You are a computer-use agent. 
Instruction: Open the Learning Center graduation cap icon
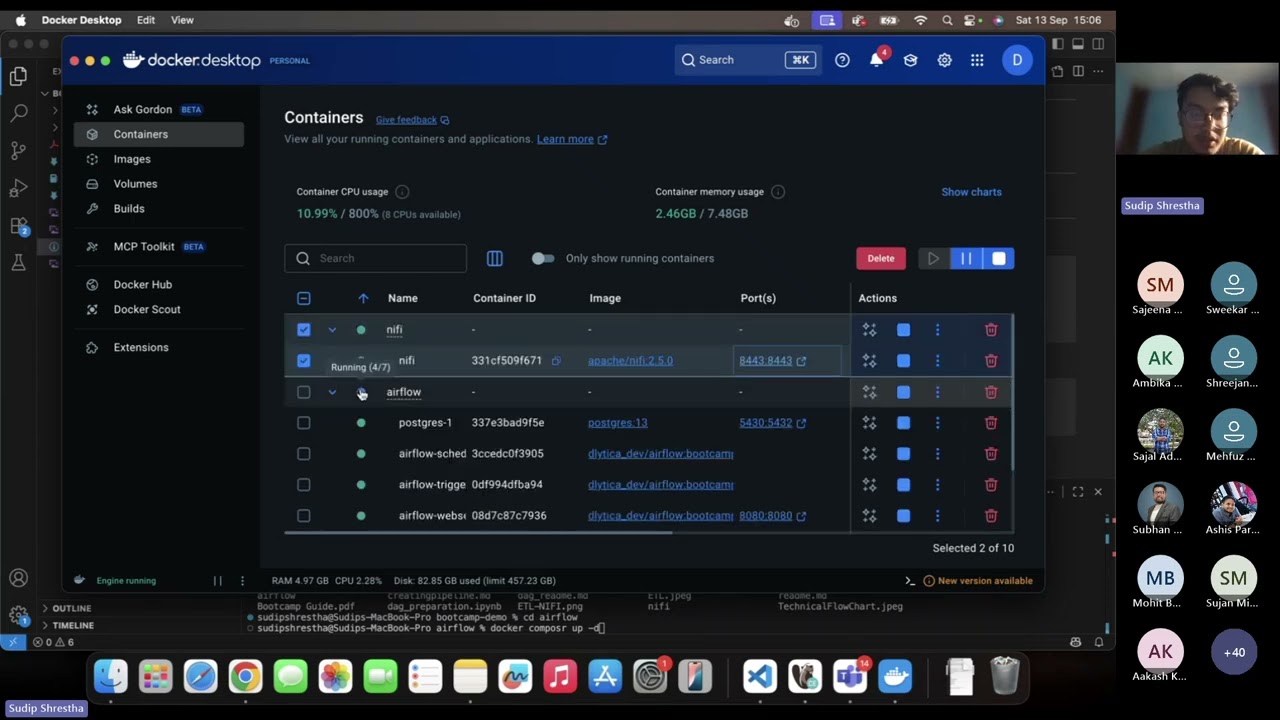(x=910, y=60)
